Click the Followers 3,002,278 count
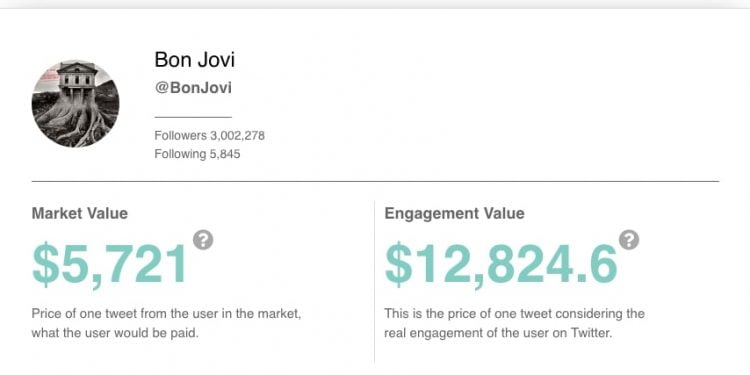Image resolution: width=750 pixels, height=375 pixels. pos(210,135)
